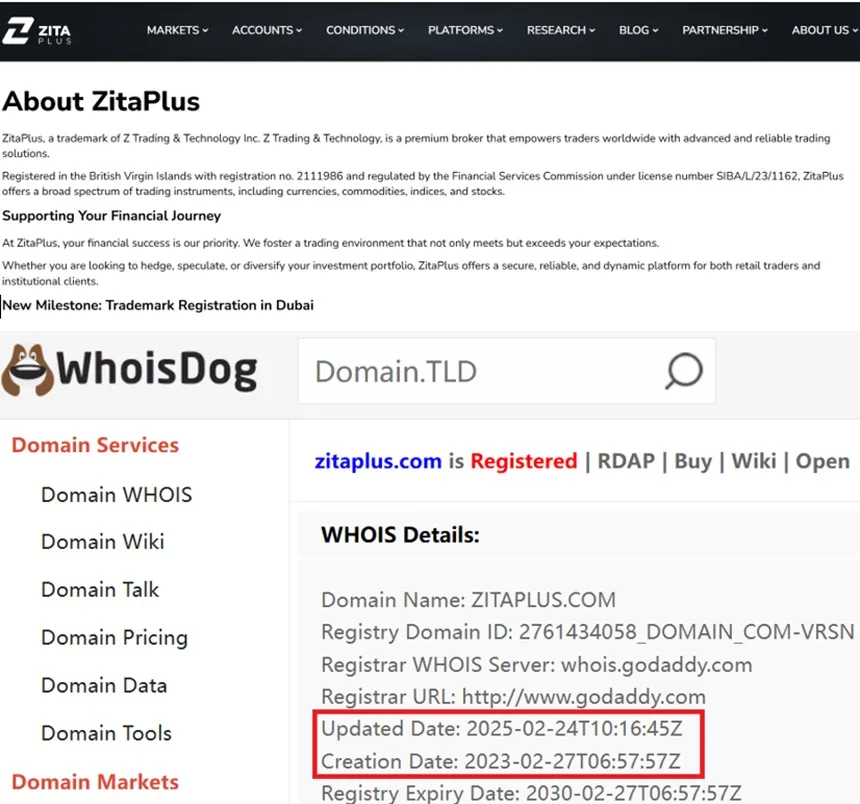Click the Domain Markets heading
The width and height of the screenshot is (860, 804).
pyautogui.click(x=95, y=782)
